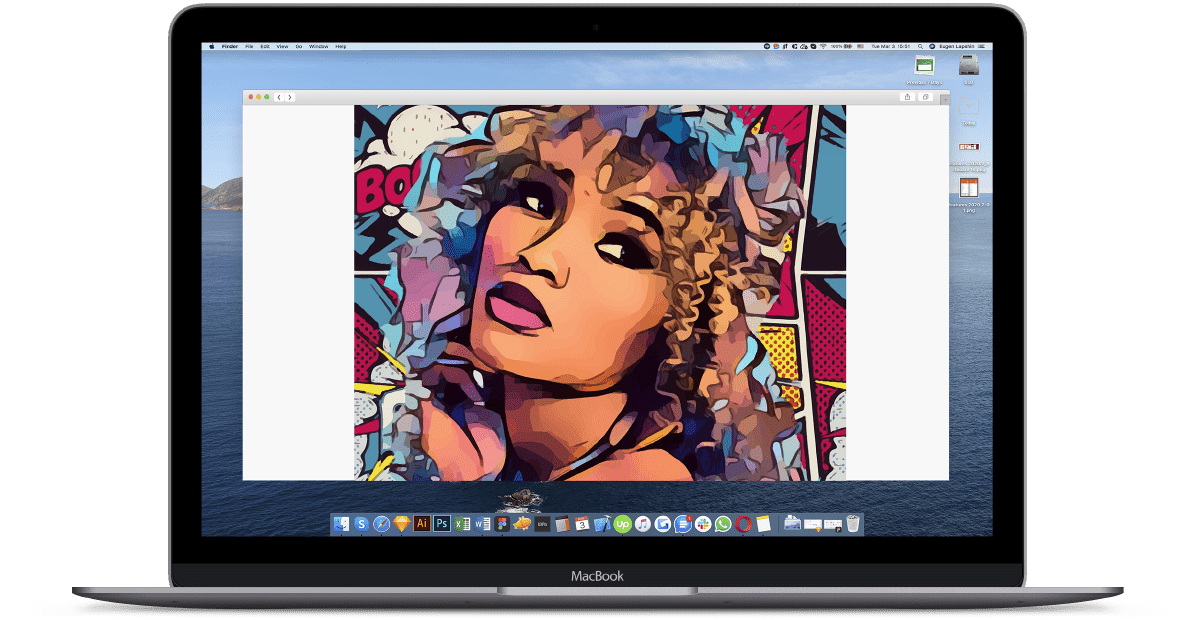Click the pop-art portrait image
The height and width of the screenshot is (620, 1200).
(x=600, y=292)
